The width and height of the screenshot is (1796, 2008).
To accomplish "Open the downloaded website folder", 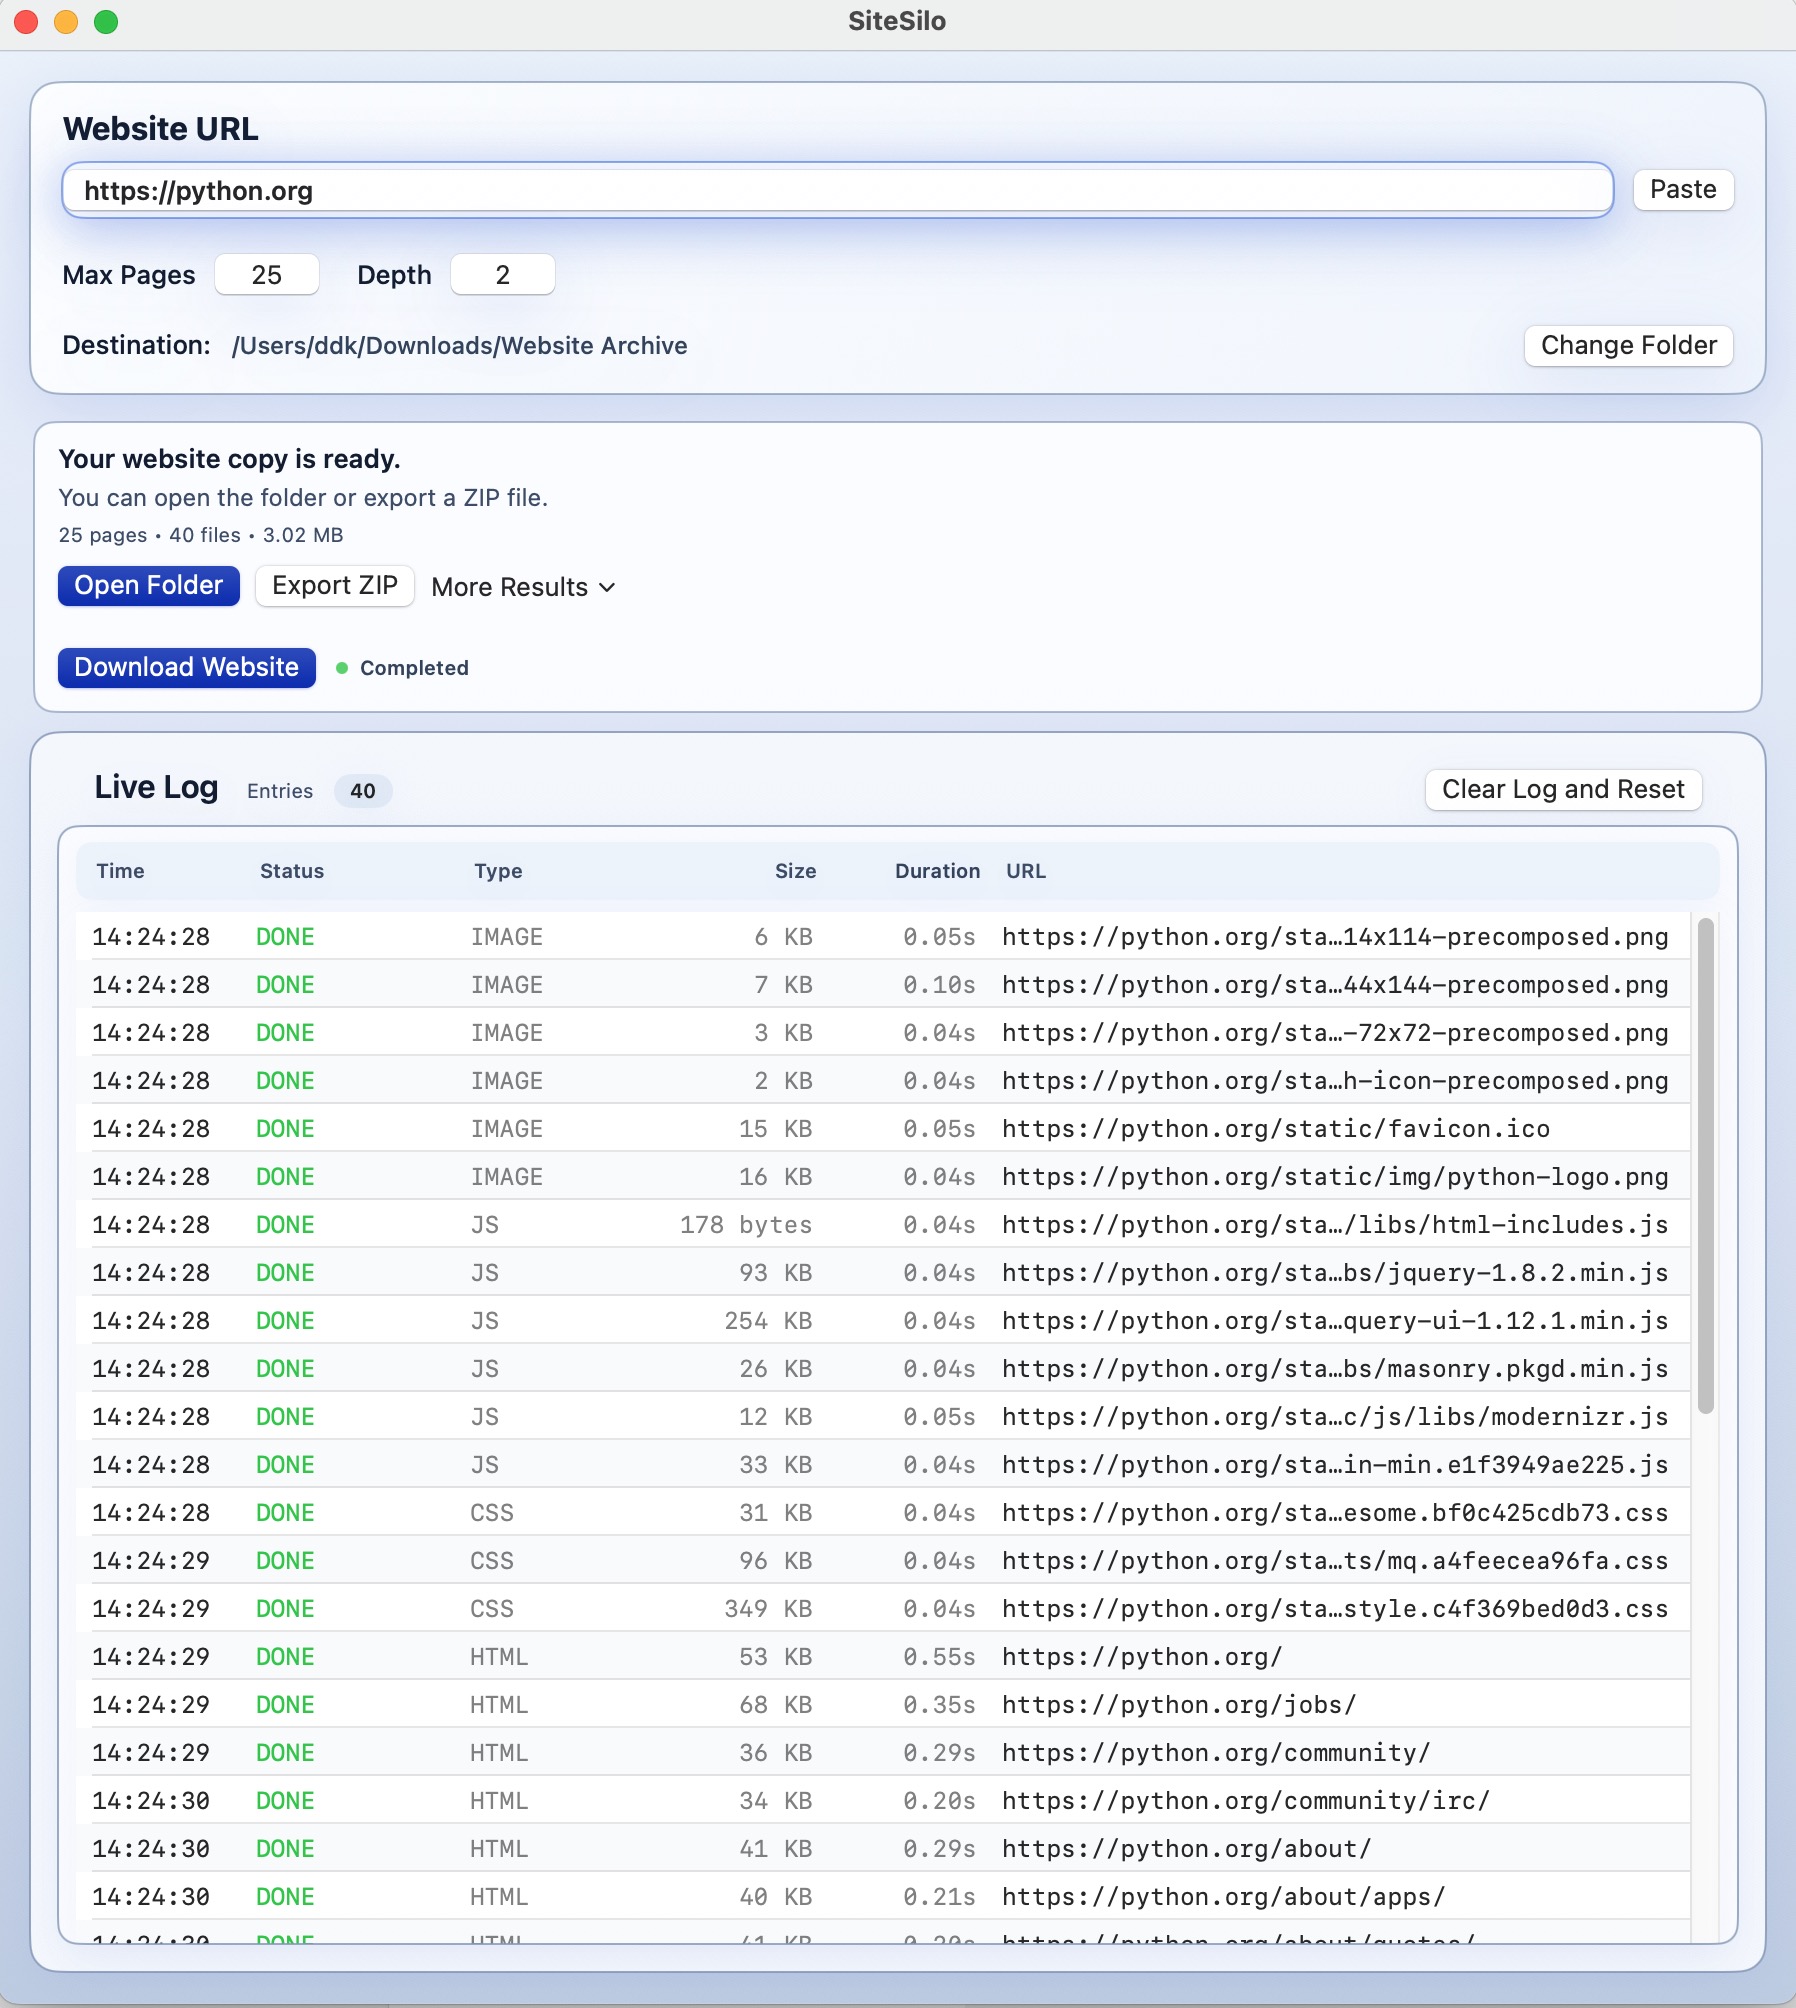I will tap(149, 586).
